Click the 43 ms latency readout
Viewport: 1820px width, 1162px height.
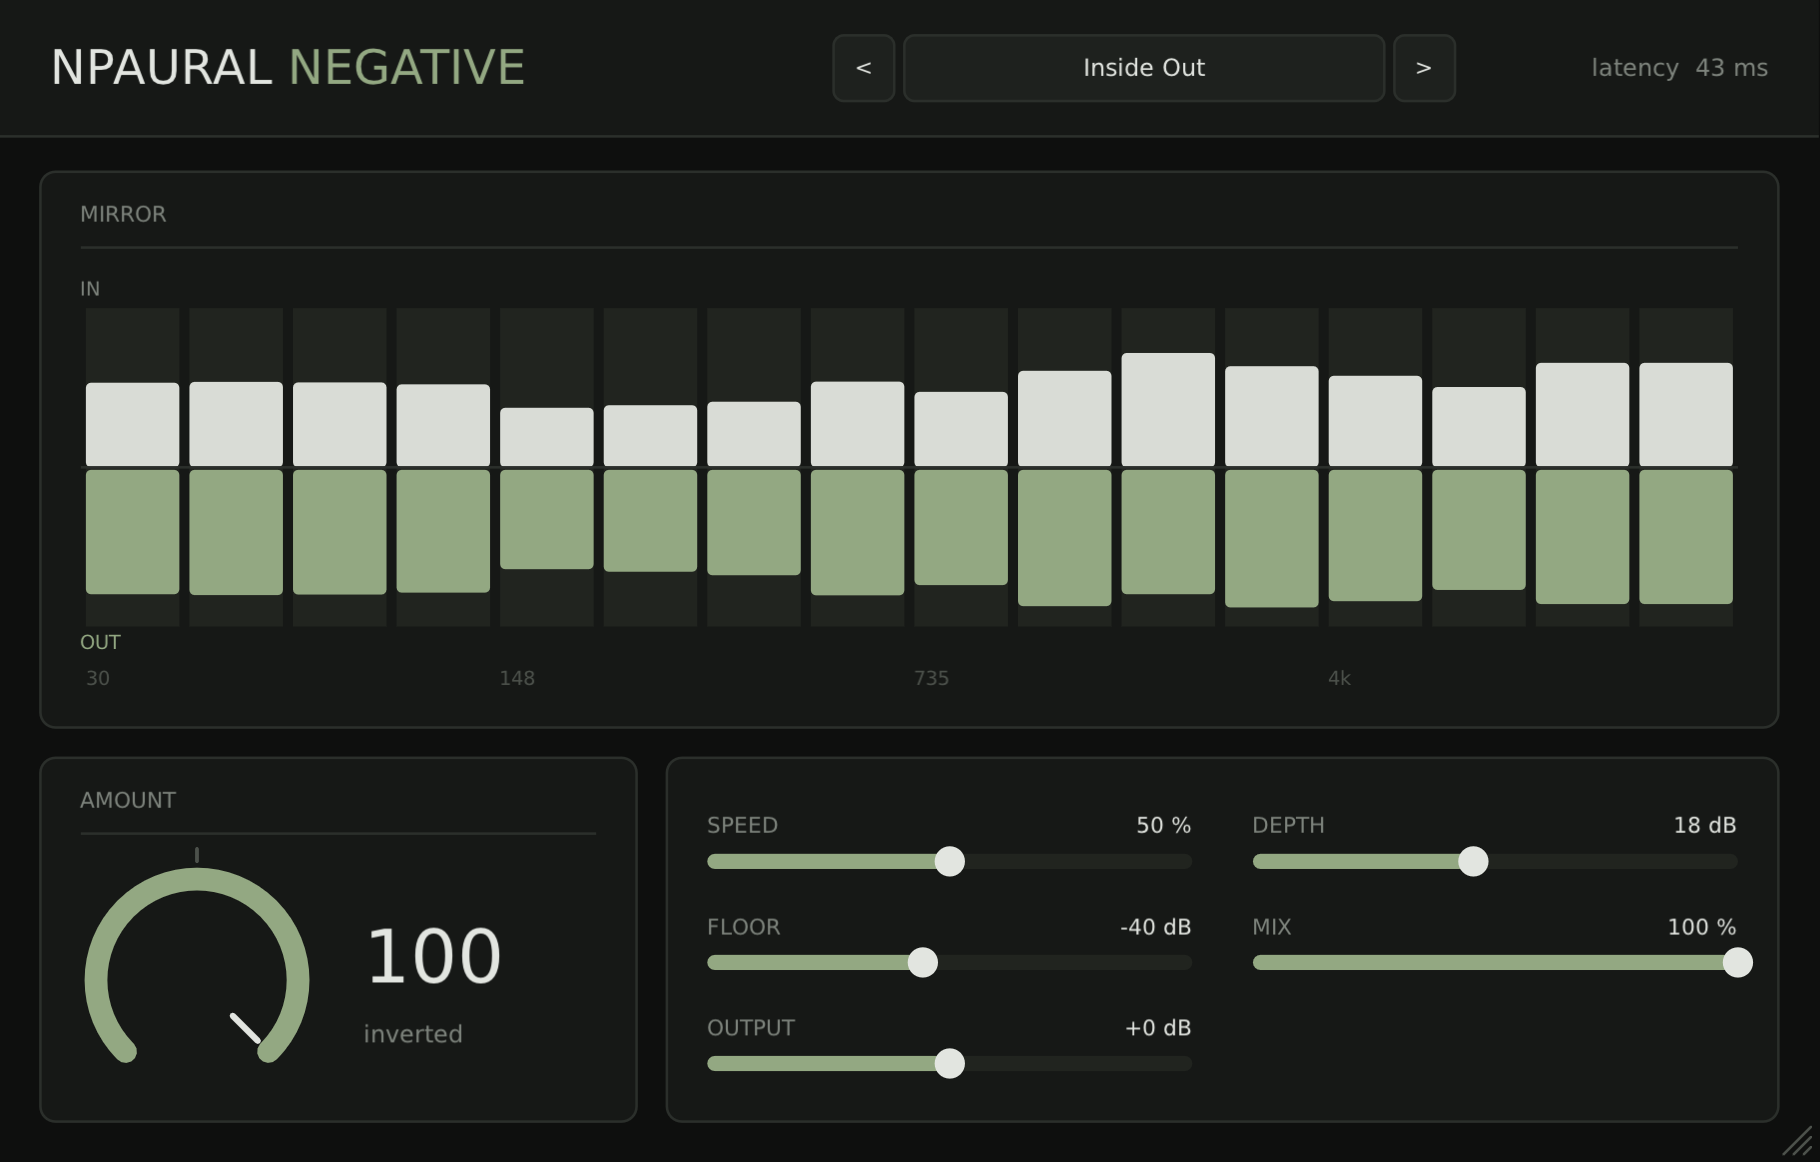1731,68
